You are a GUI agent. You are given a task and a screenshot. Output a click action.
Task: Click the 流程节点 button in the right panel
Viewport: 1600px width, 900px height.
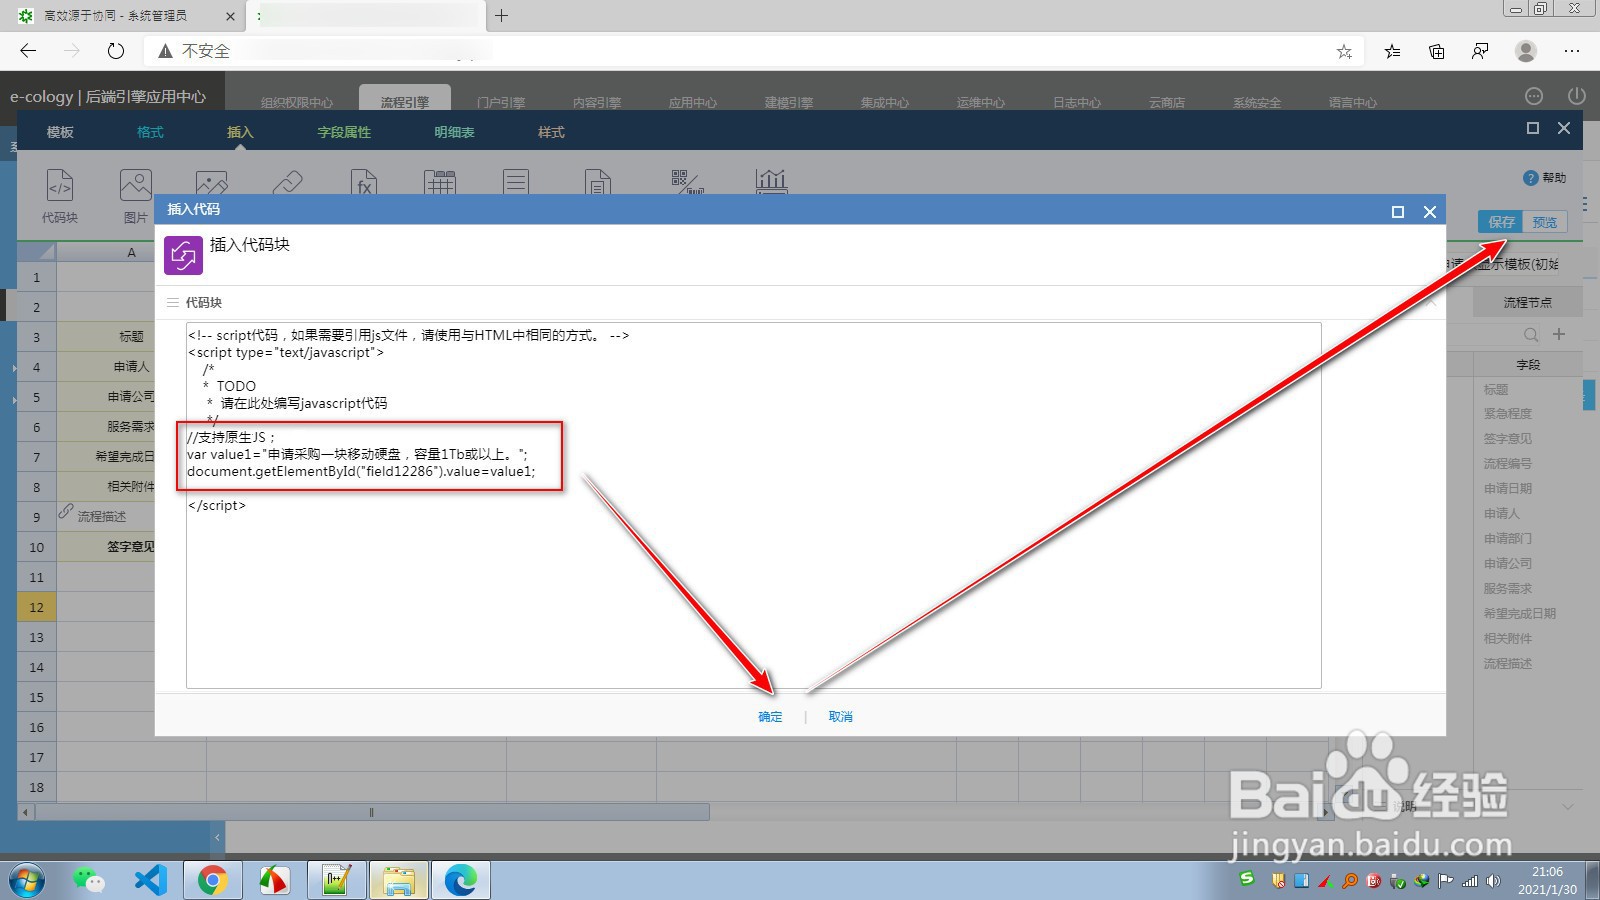(1527, 303)
